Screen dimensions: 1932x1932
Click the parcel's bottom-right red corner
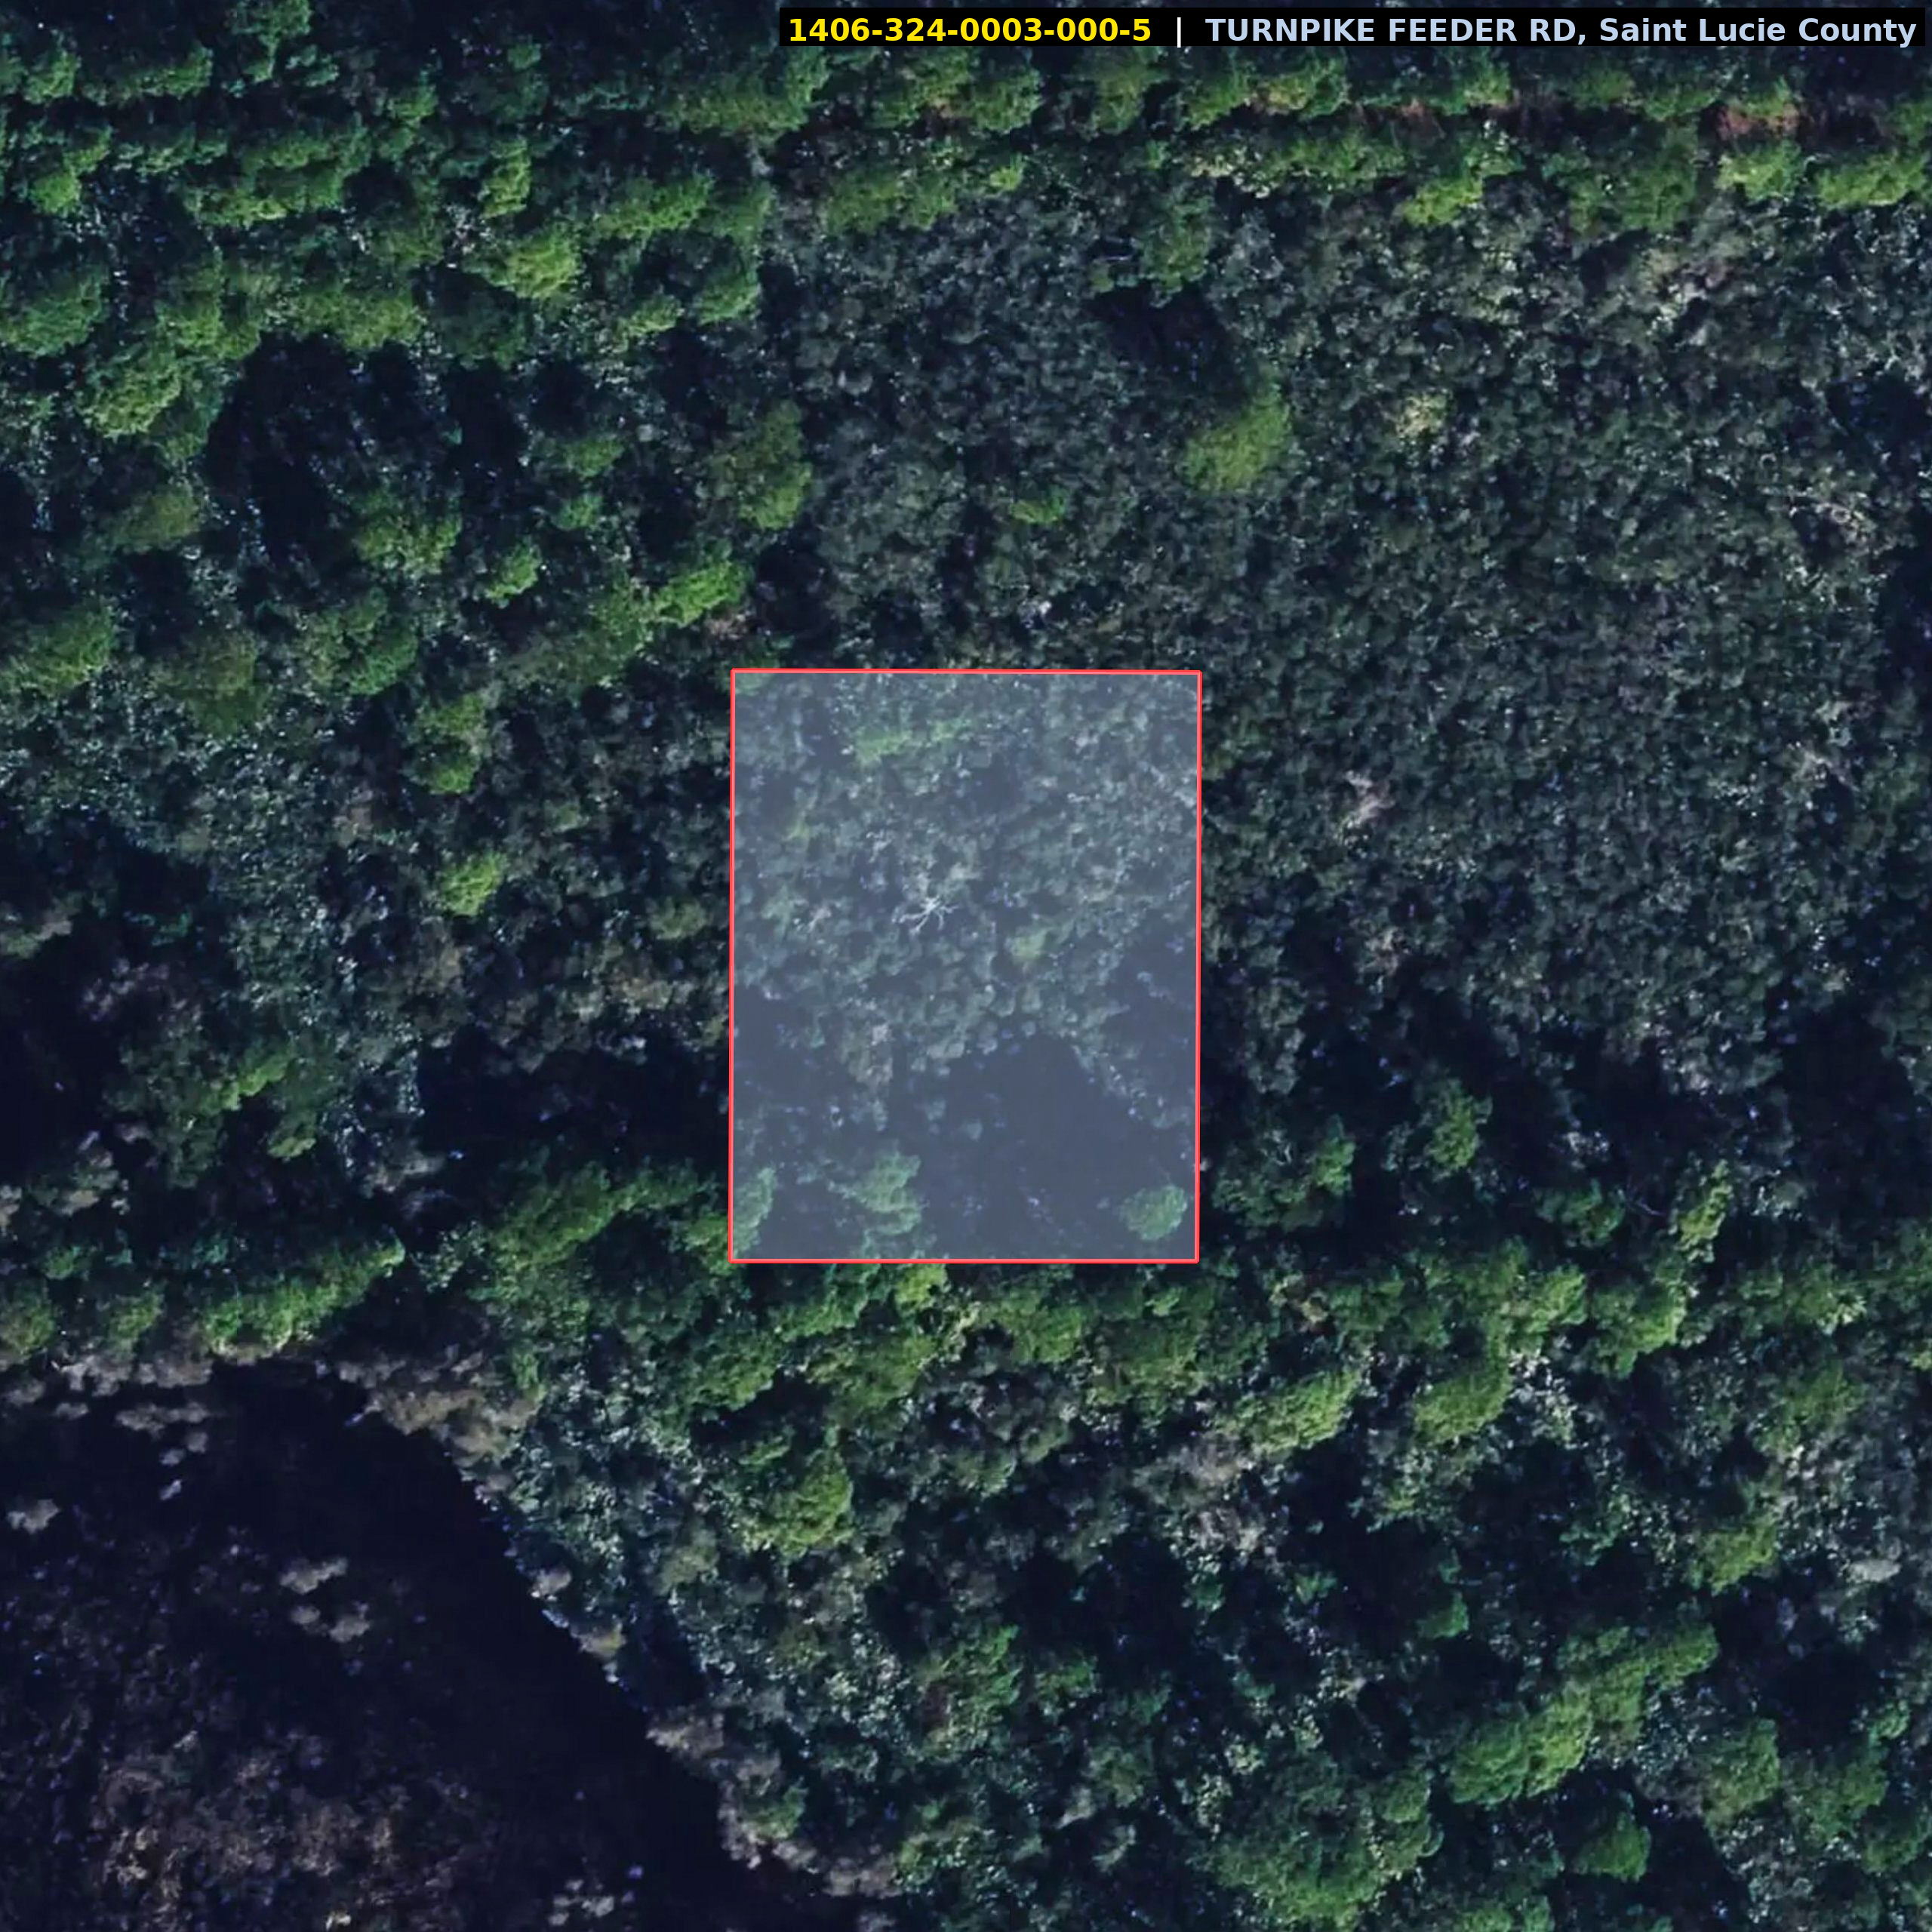(x=1196, y=1260)
